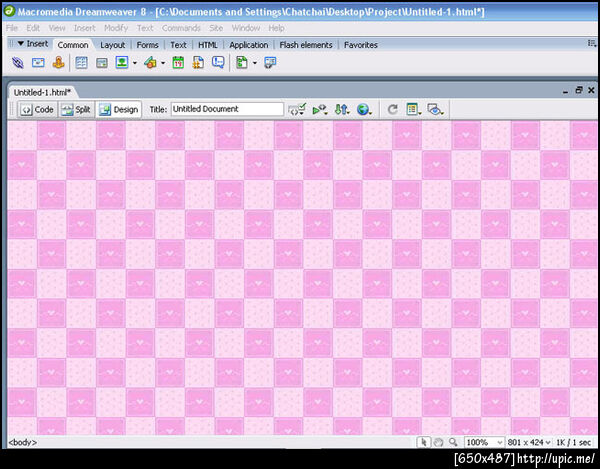The height and width of the screenshot is (469, 600).
Task: Minimize the document window
Action: (x=566, y=91)
